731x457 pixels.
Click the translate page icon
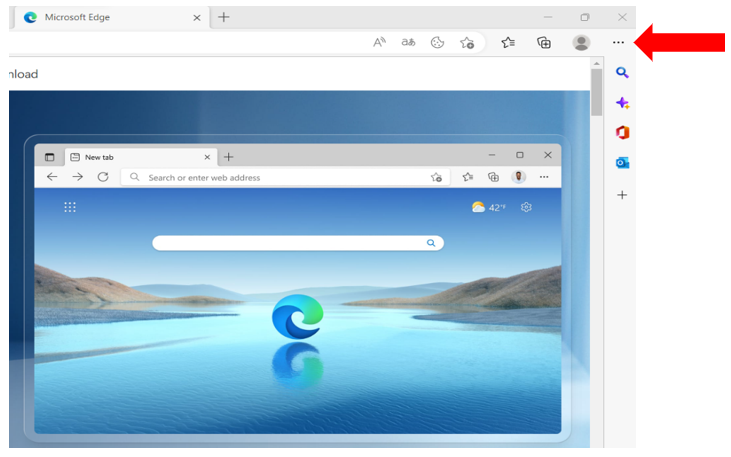tap(408, 42)
